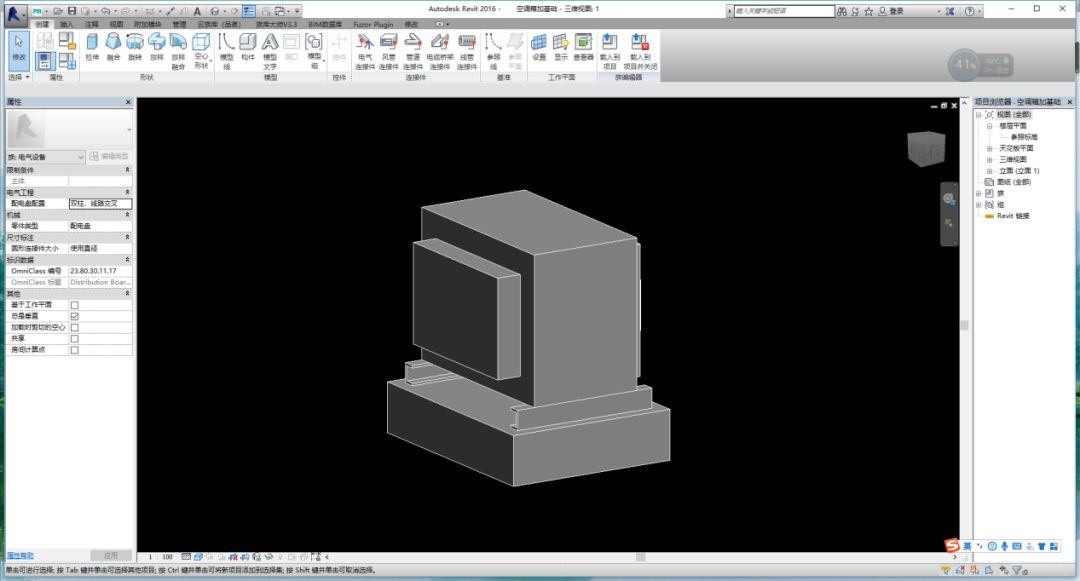Image resolution: width=1080 pixels, height=581 pixels.
Task: Switch to the 注释 (Annotate) ribbon tab
Action: pyautogui.click(x=91, y=24)
